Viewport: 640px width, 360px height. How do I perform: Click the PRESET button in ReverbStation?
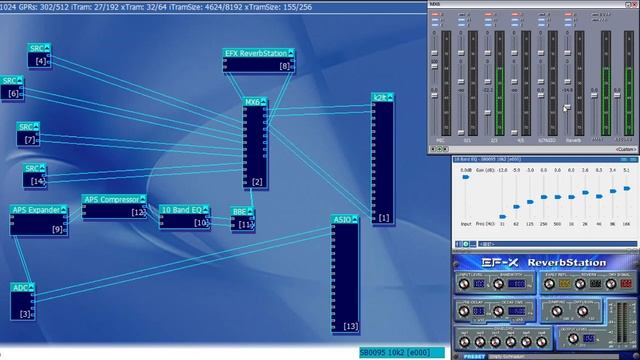point(474,356)
